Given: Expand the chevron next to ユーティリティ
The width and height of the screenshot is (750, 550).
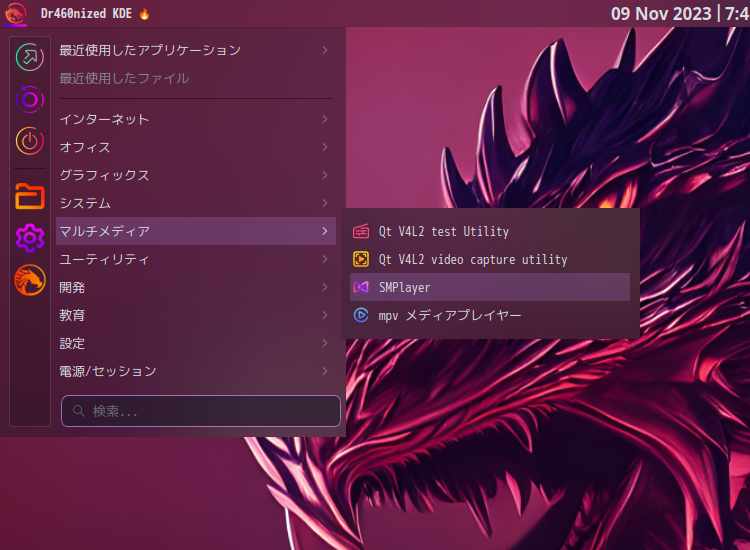Looking at the screenshot, I should point(325,259).
